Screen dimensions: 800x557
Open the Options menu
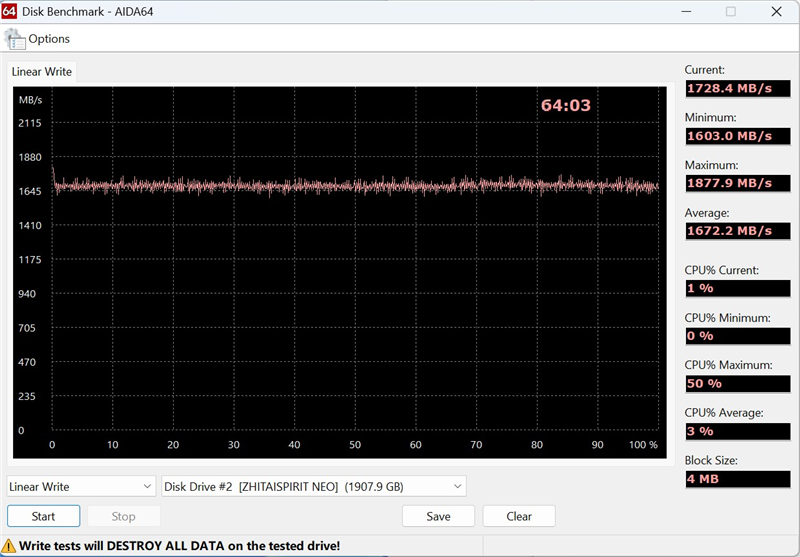pos(48,39)
